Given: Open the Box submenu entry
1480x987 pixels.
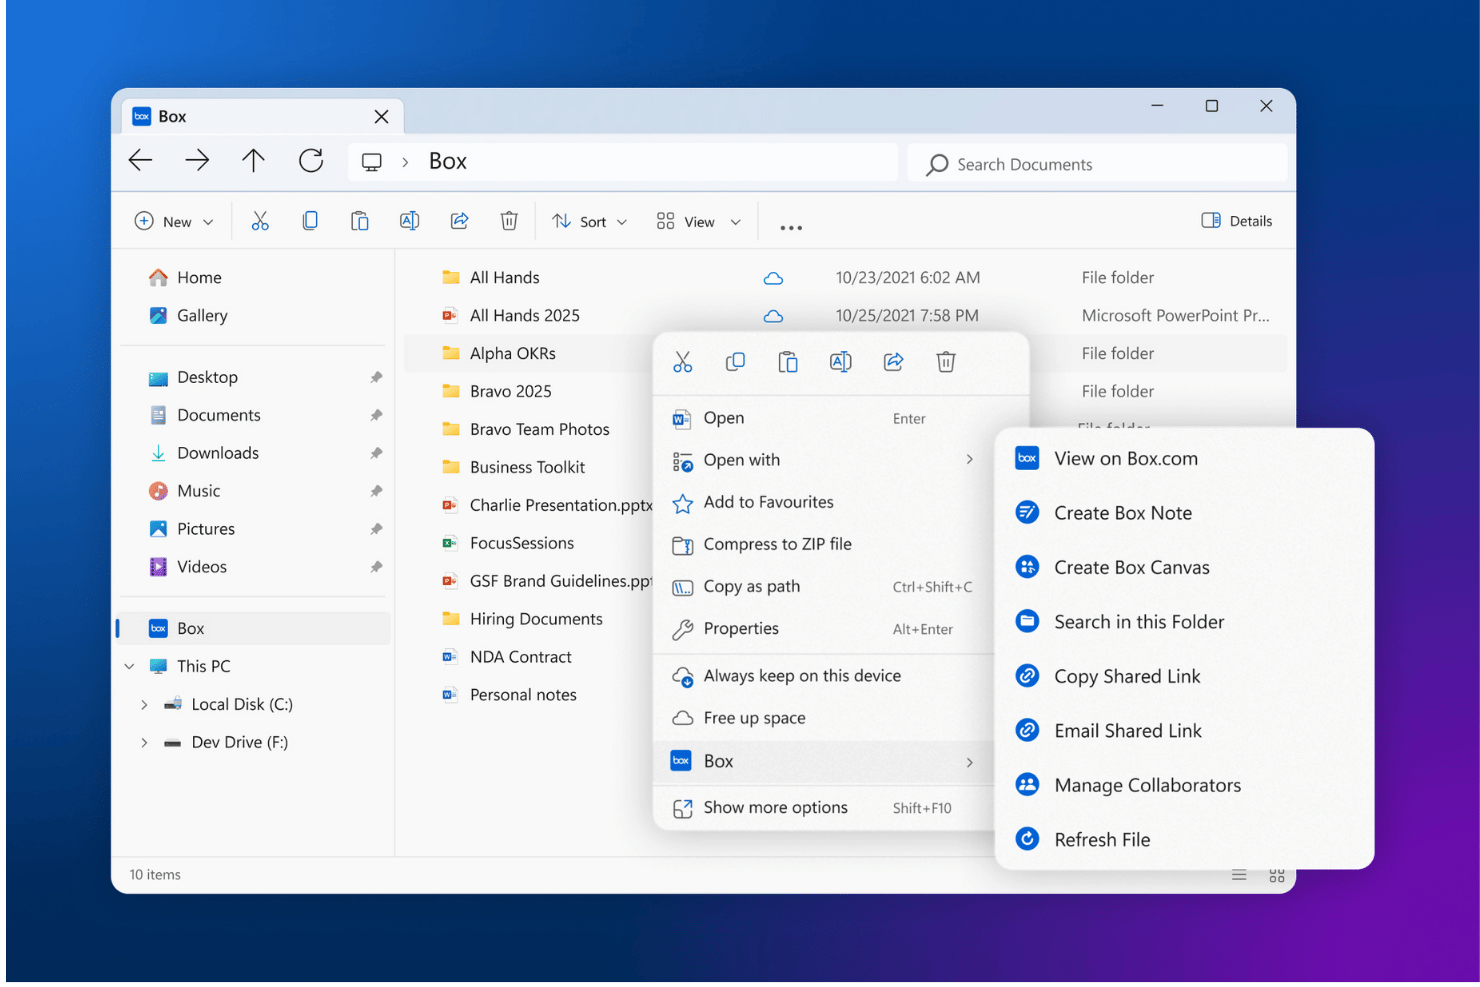Looking at the screenshot, I should (x=825, y=761).
